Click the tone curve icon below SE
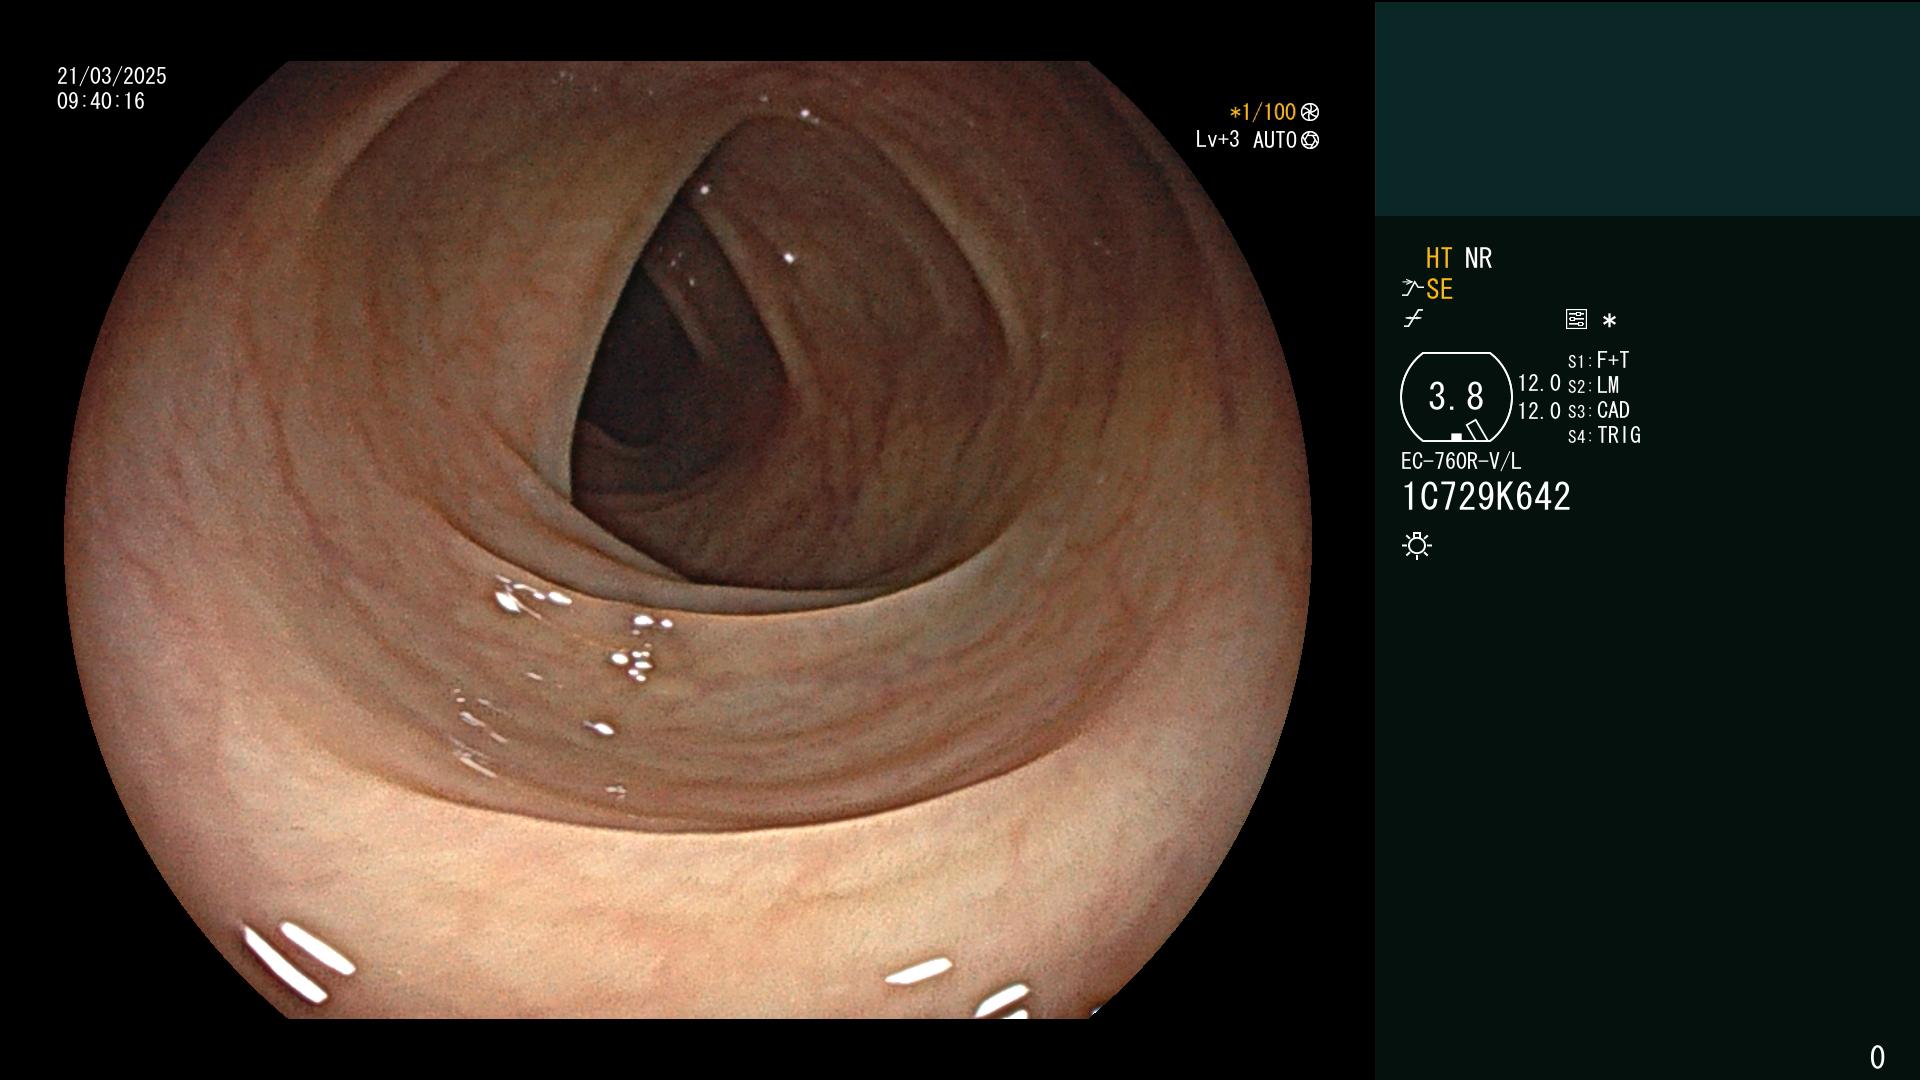This screenshot has height=1080, width=1920. [1413, 319]
